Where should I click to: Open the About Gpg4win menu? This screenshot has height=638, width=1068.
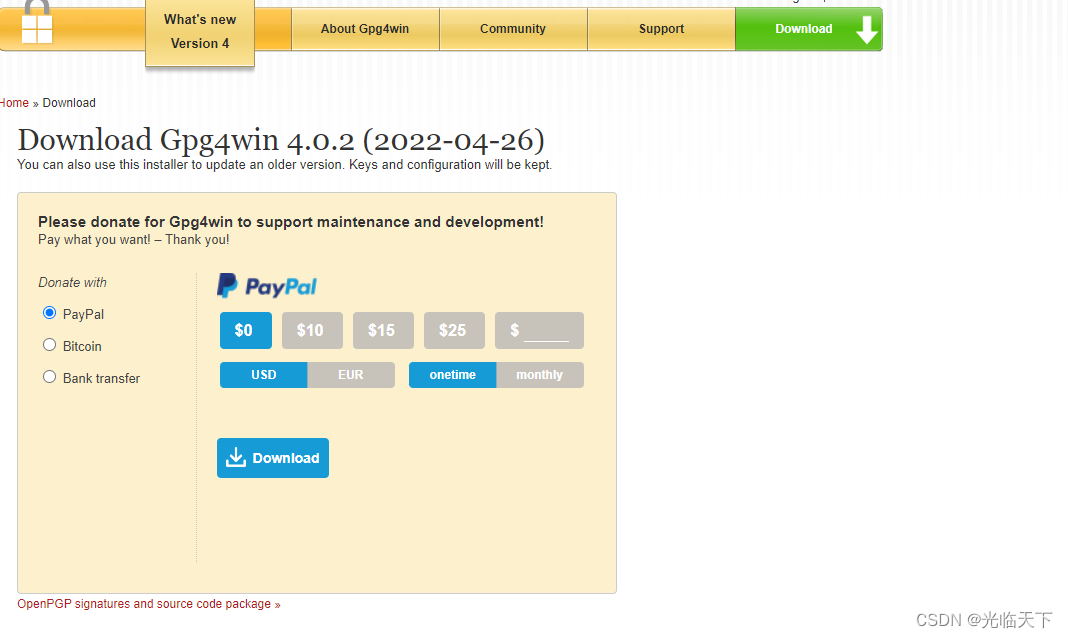pyautogui.click(x=365, y=29)
